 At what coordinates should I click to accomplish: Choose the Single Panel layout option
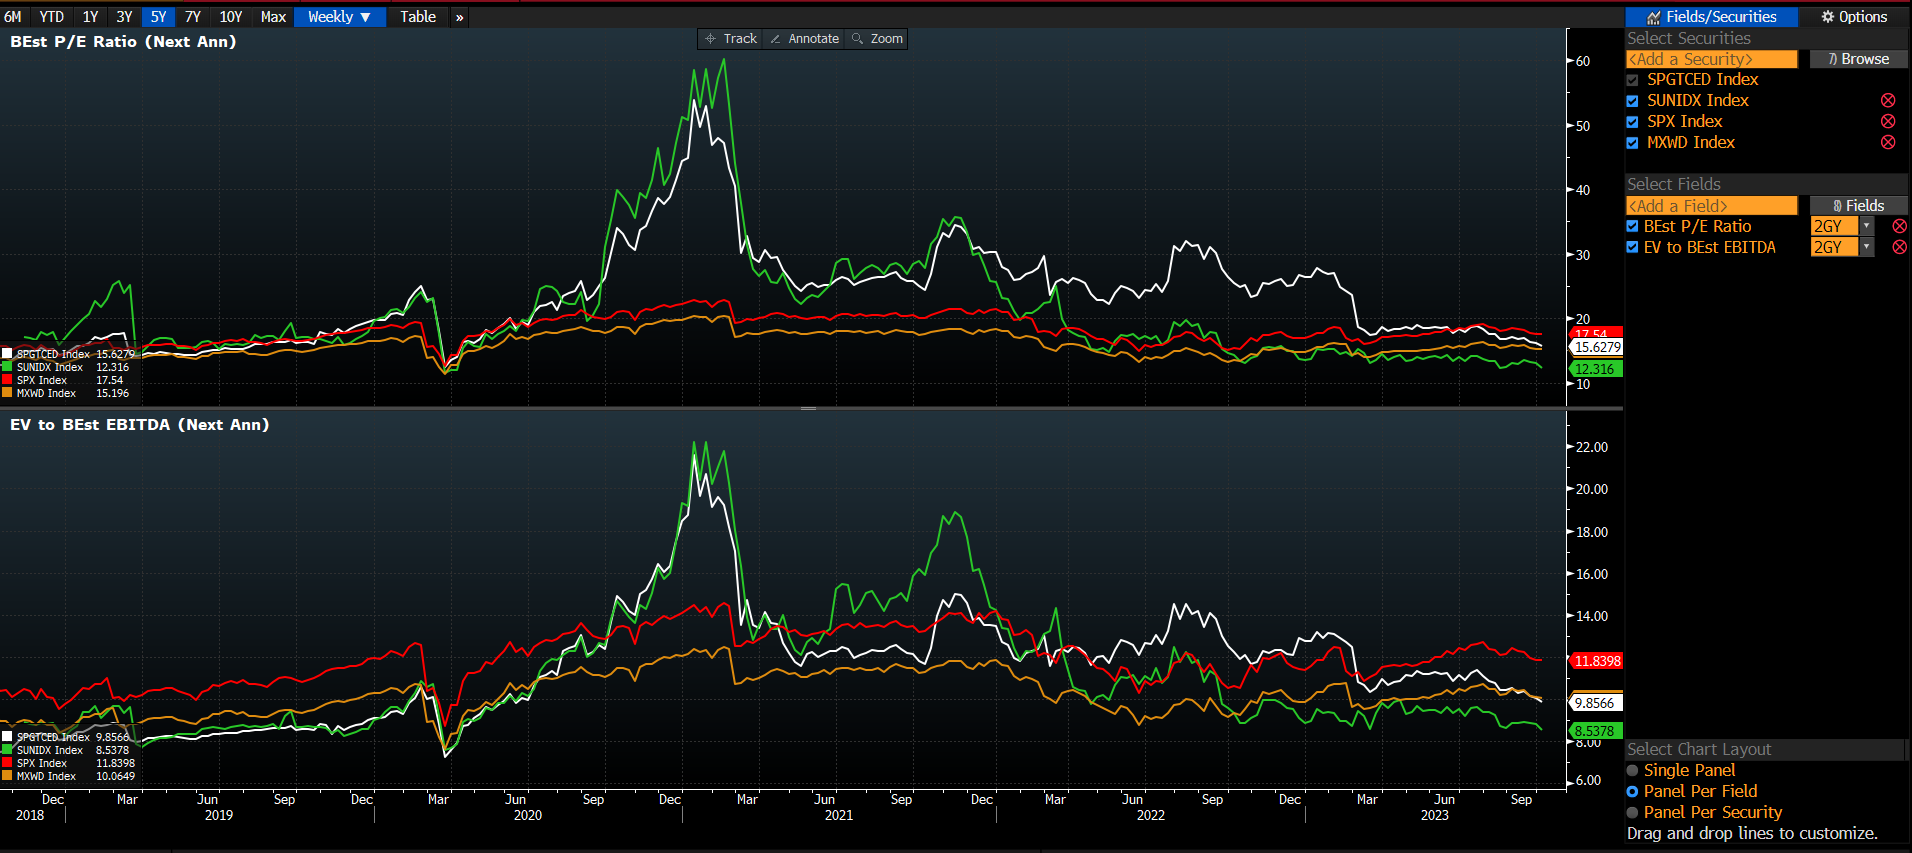coord(1633,770)
